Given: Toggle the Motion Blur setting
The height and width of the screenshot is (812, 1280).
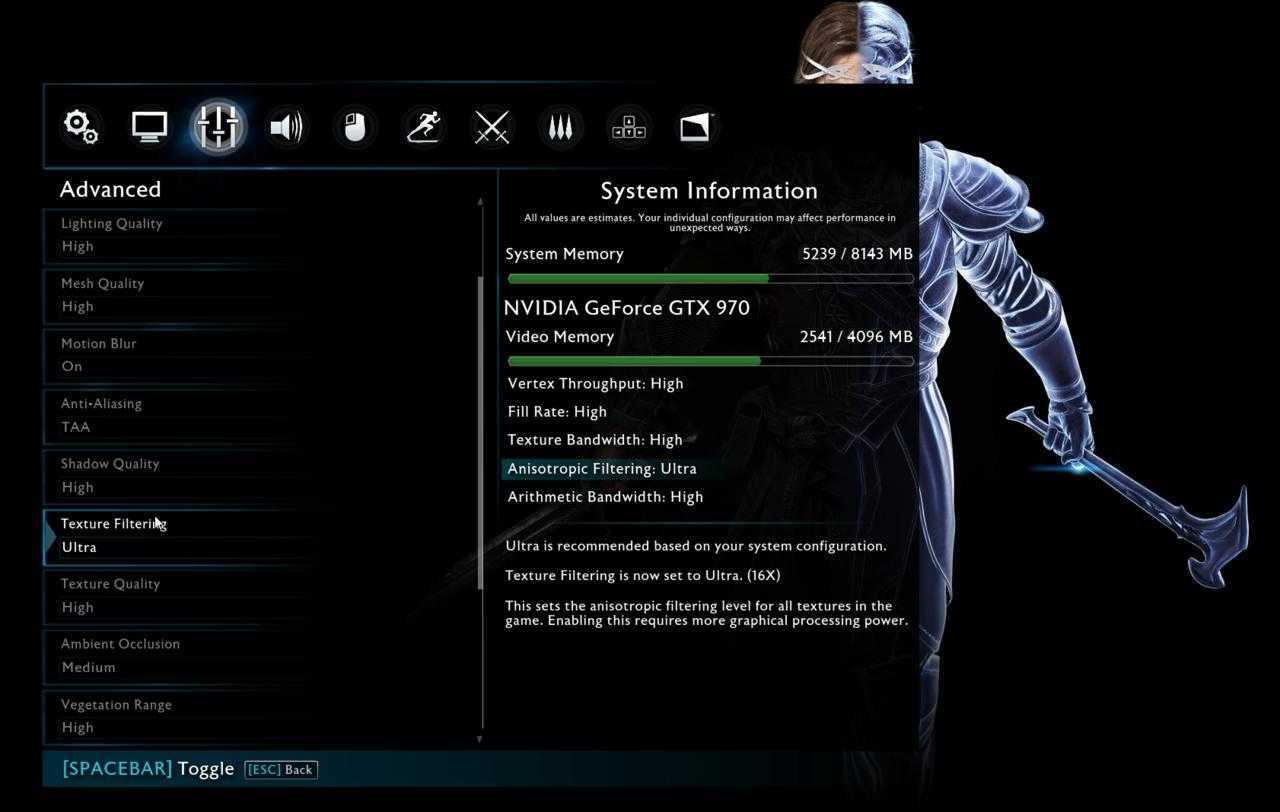Looking at the screenshot, I should point(170,355).
